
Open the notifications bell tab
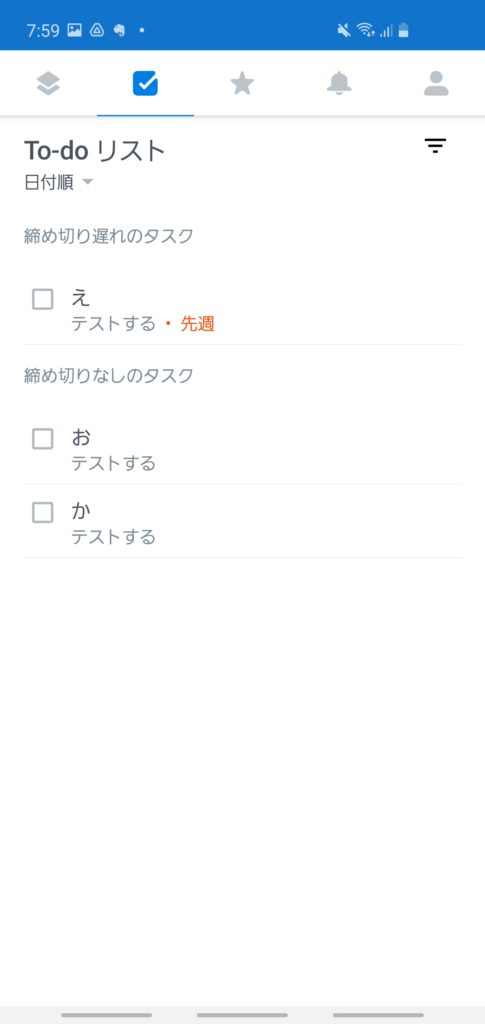tap(339, 84)
